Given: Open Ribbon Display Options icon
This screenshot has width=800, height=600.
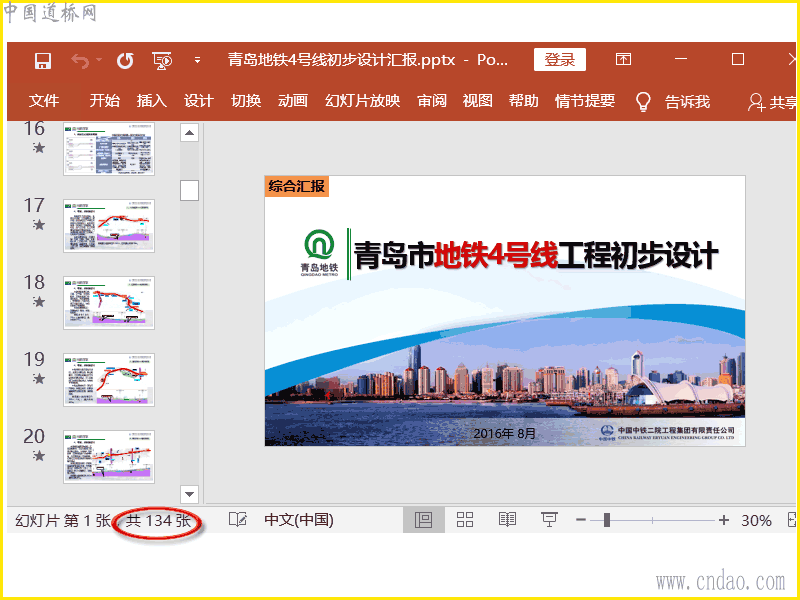Looking at the screenshot, I should click(x=623, y=60).
